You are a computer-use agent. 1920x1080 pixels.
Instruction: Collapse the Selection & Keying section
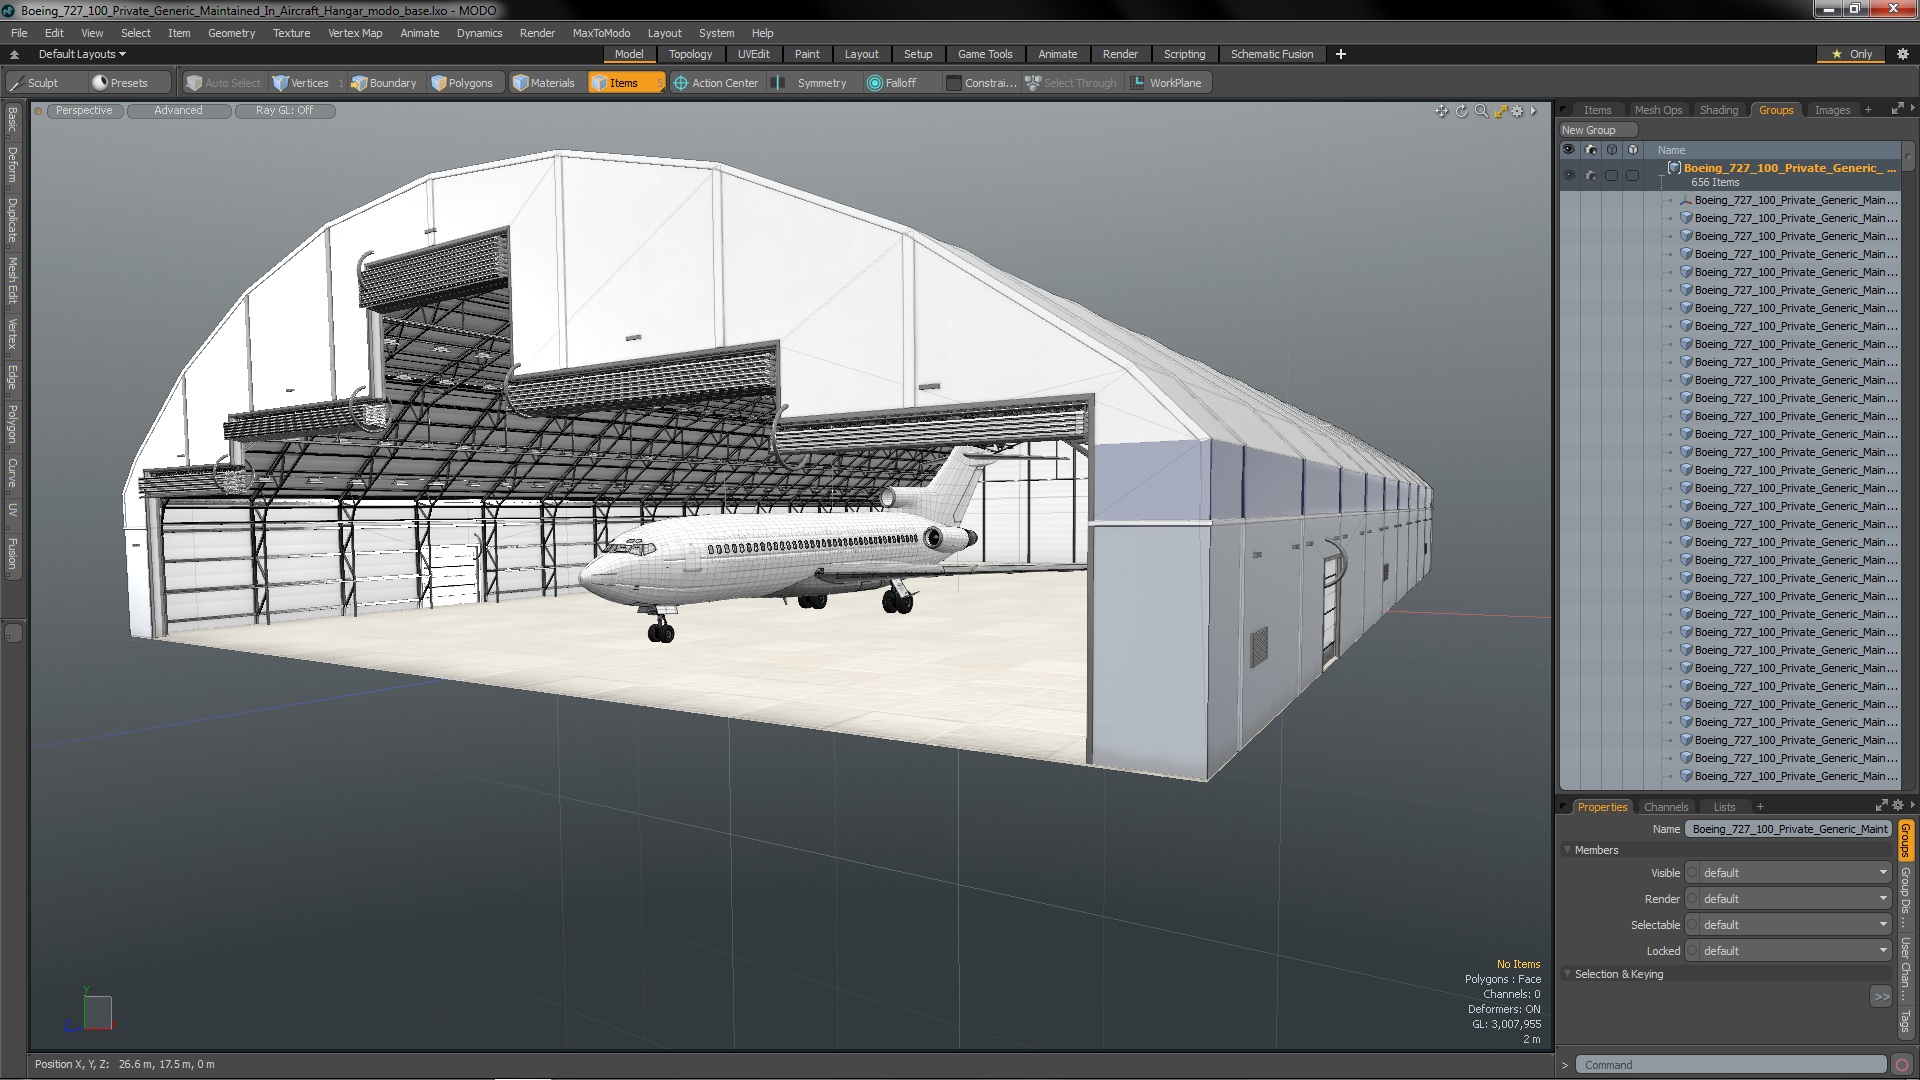1568,974
